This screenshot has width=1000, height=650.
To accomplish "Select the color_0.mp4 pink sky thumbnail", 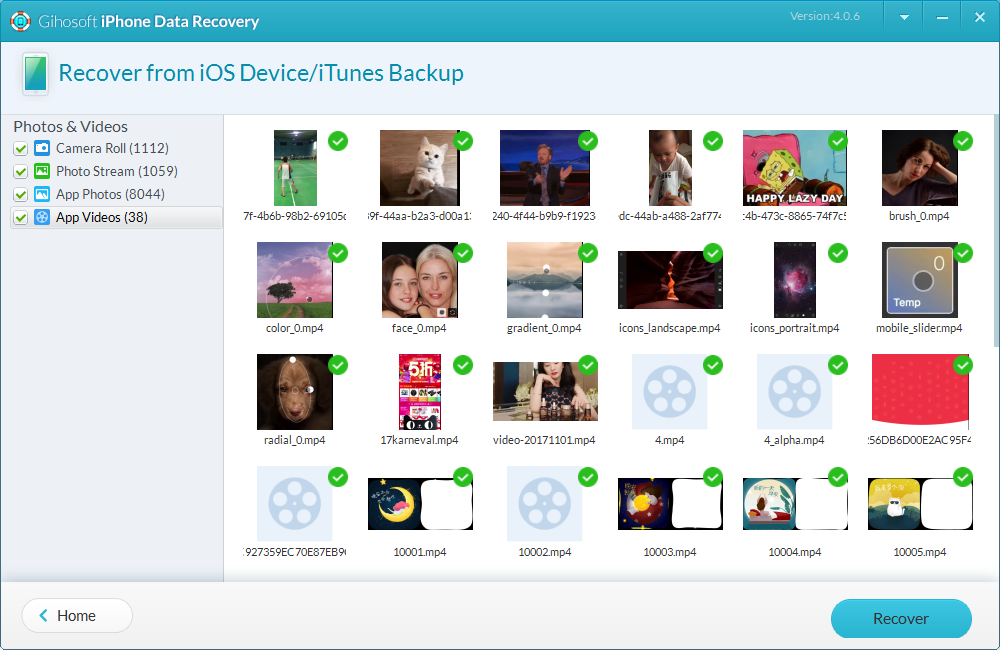I will click(295, 279).
